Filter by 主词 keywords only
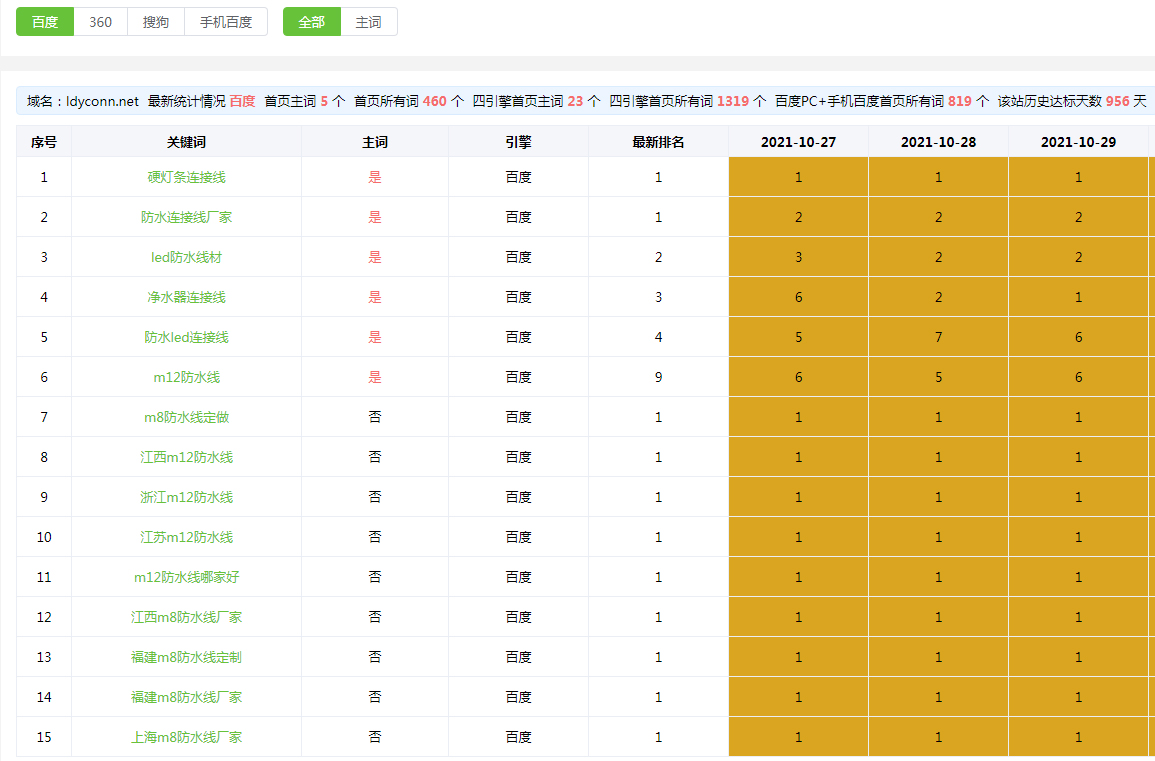 (369, 22)
